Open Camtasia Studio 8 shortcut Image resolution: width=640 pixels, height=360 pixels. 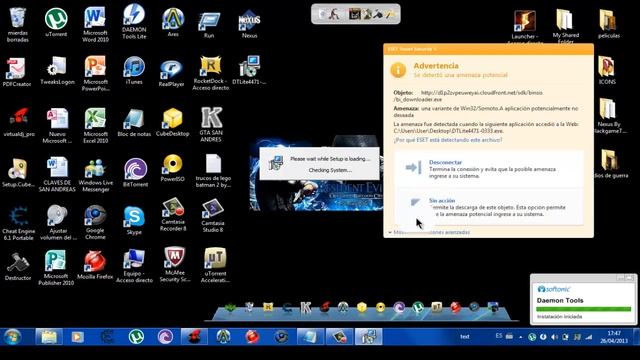pyautogui.click(x=213, y=210)
